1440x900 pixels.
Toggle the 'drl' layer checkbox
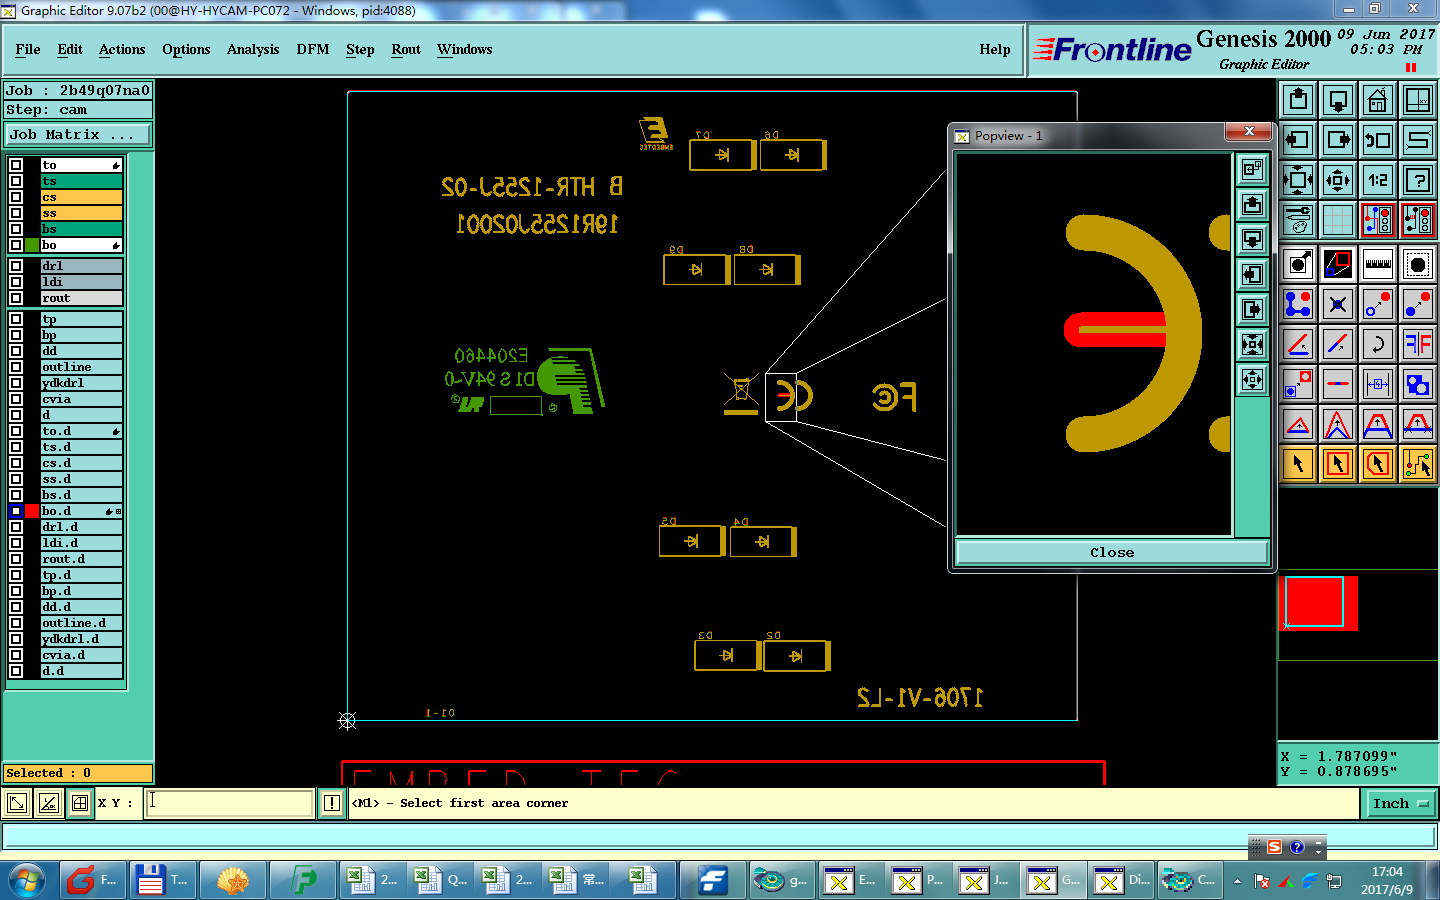point(16,266)
